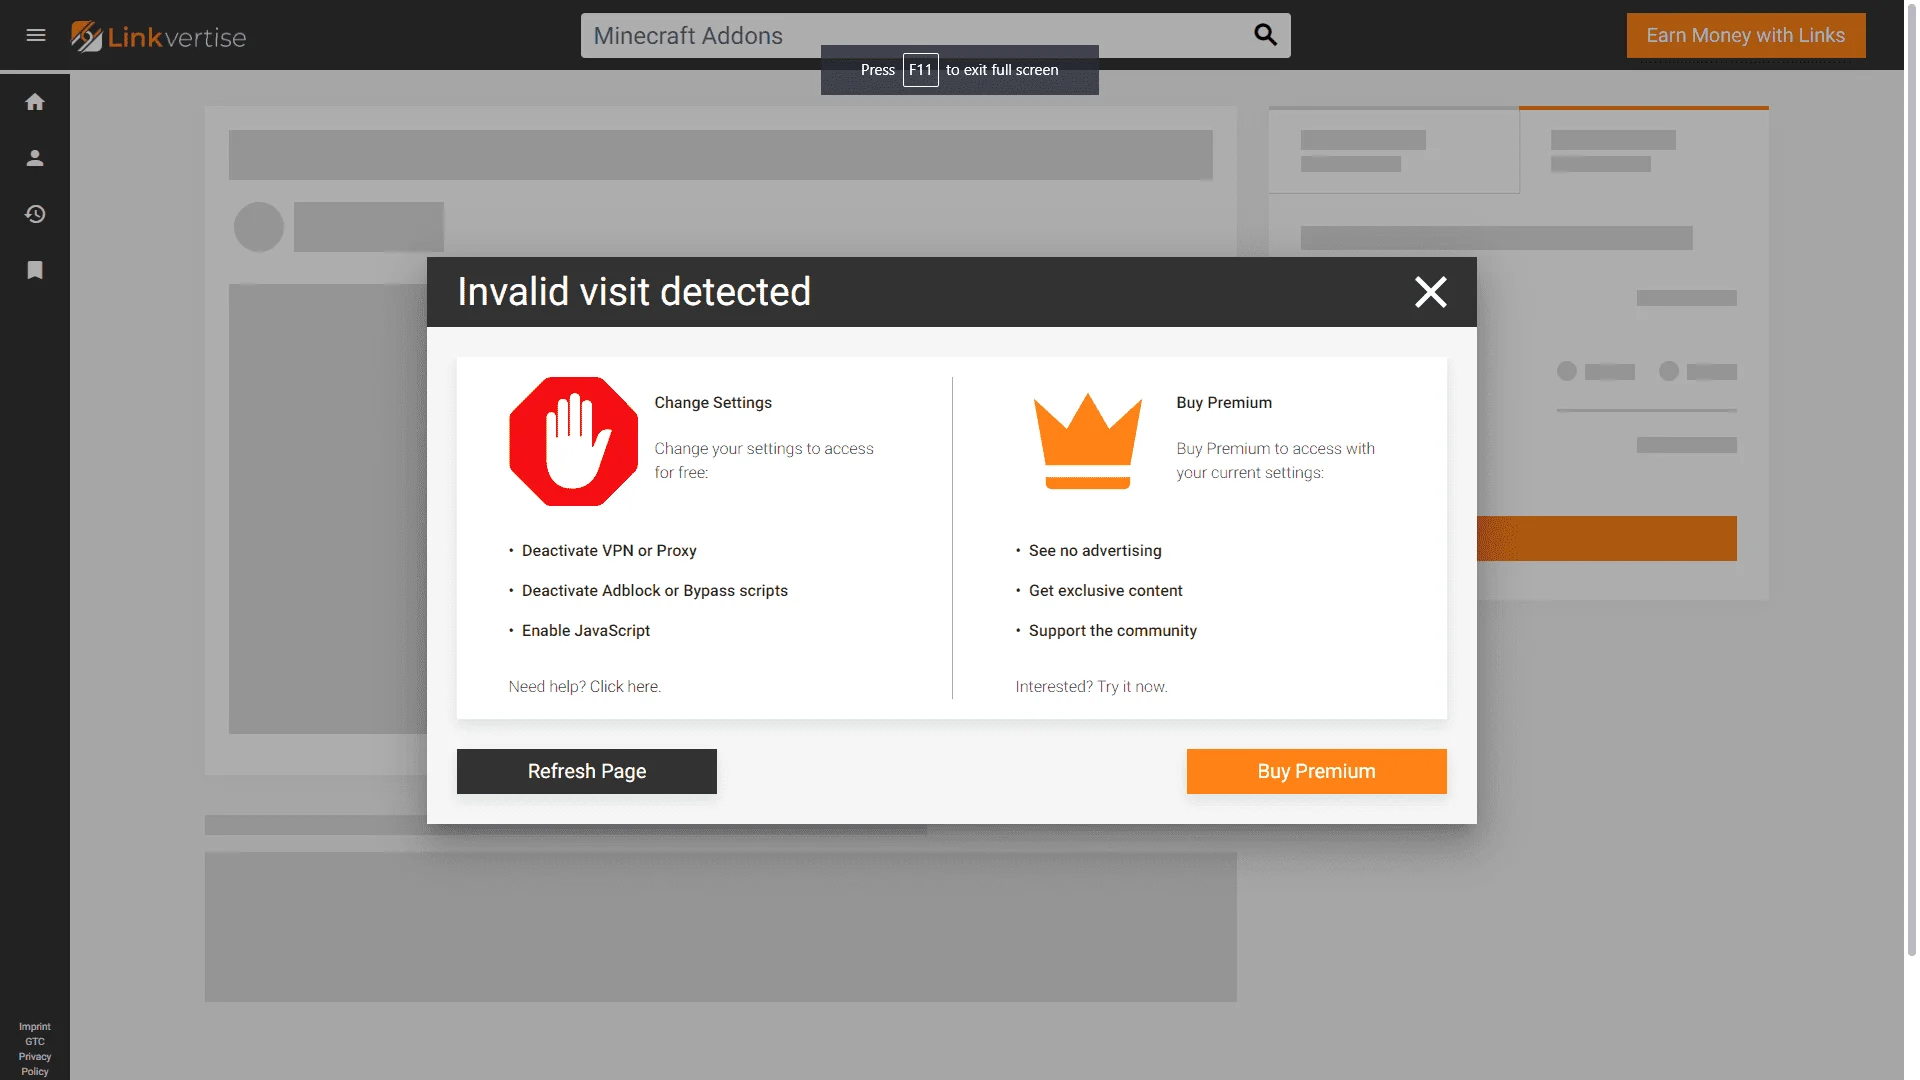Click the 'Buy Premium' heading text
The height and width of the screenshot is (1080, 1920).
(x=1224, y=403)
